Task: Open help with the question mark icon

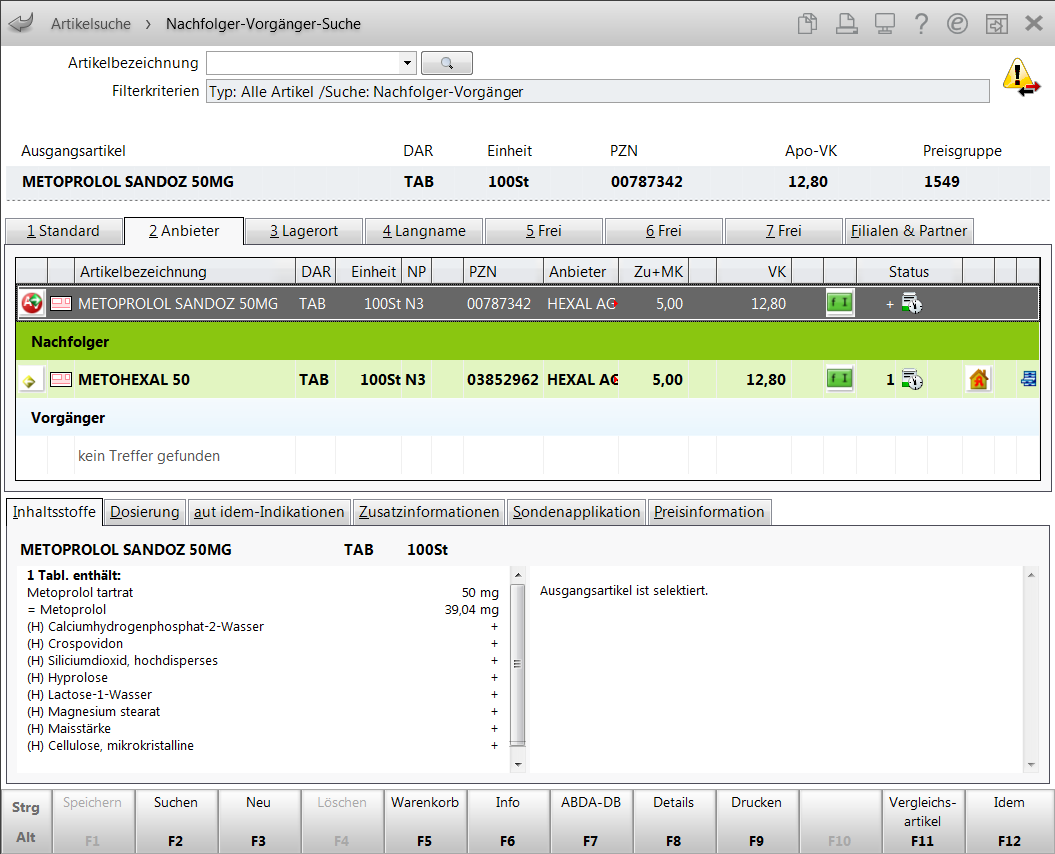Action: [x=921, y=24]
